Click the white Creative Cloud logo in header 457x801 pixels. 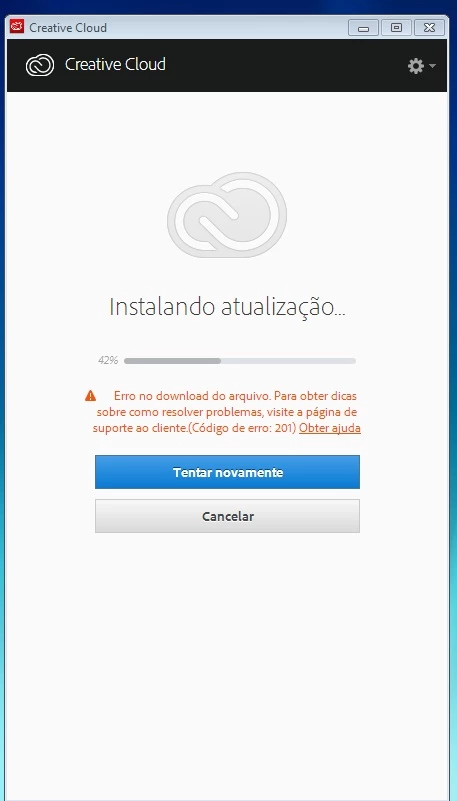pos(40,65)
